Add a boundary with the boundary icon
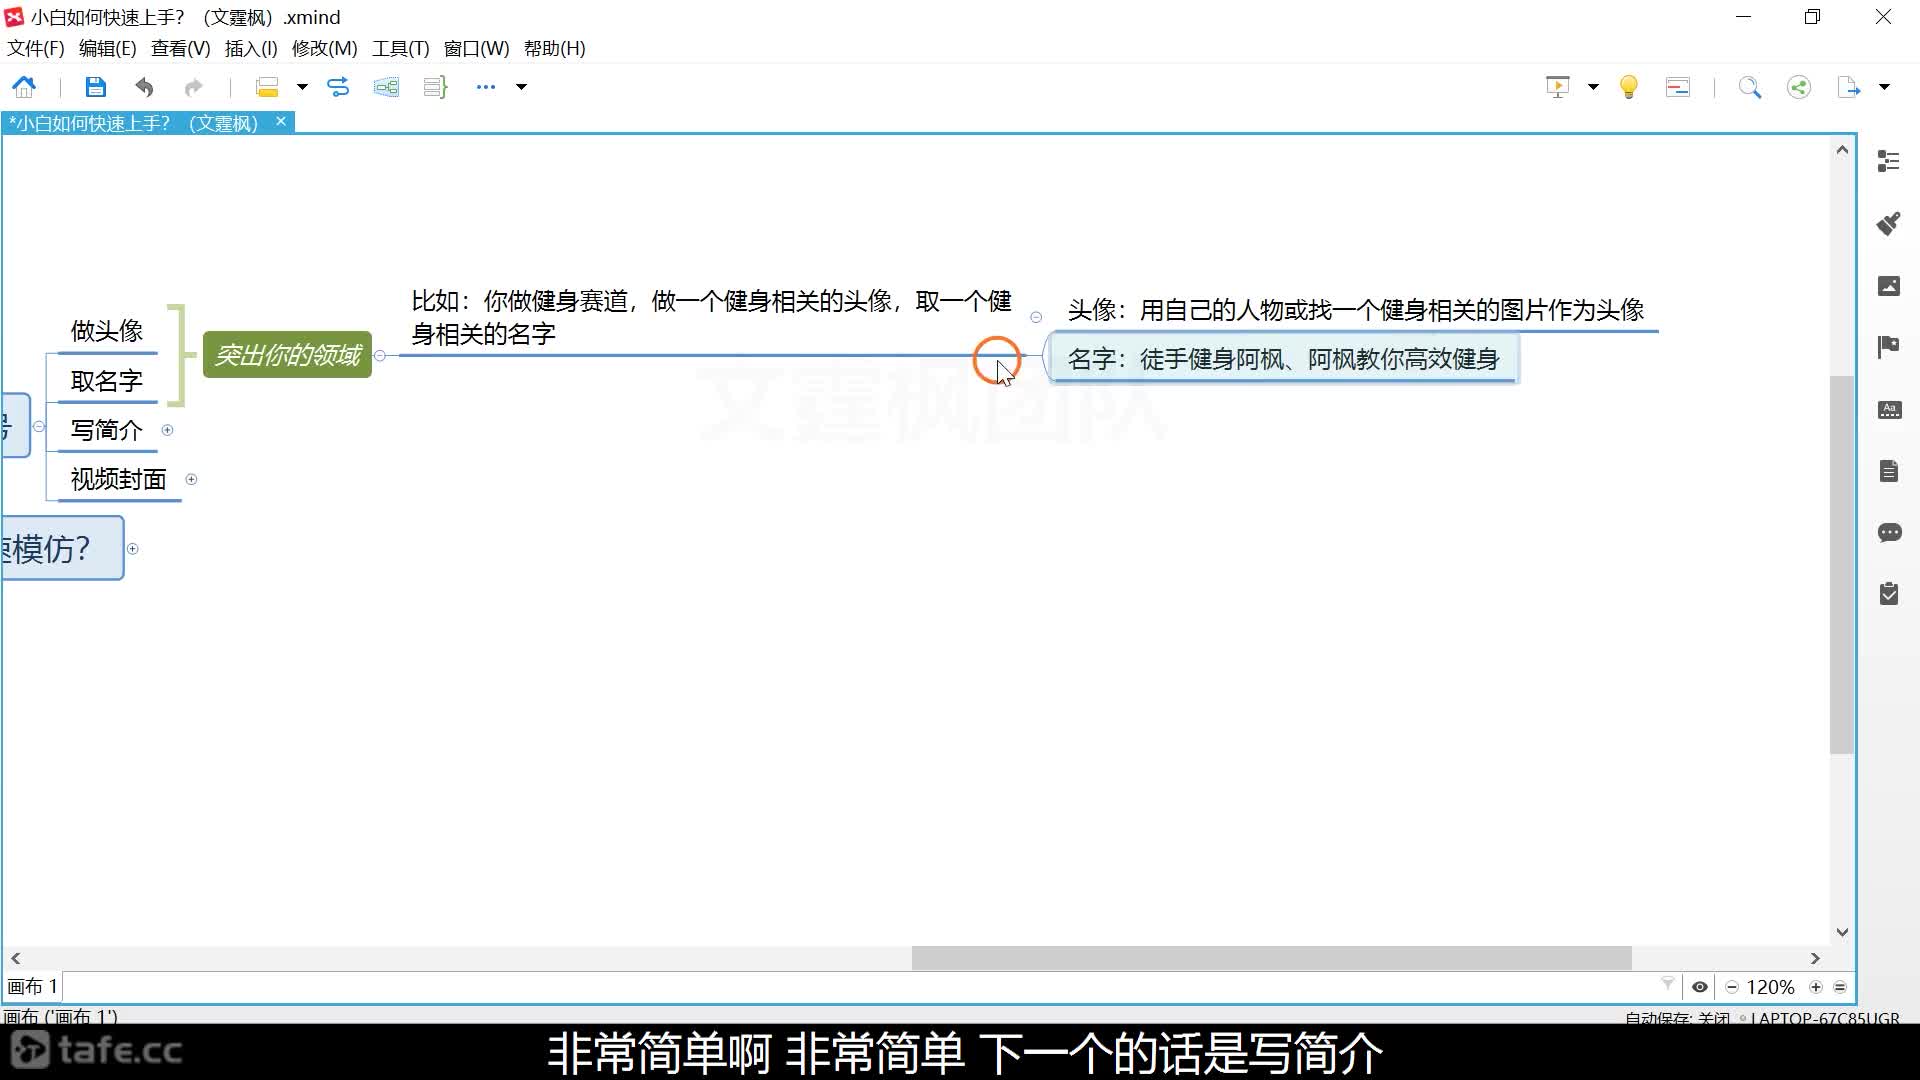 pyautogui.click(x=386, y=87)
